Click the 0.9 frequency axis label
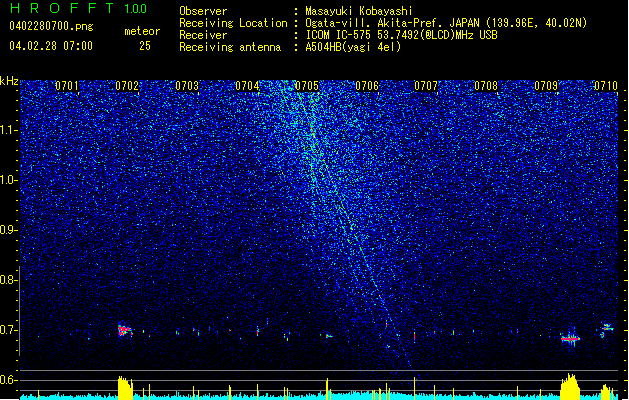 [8, 230]
